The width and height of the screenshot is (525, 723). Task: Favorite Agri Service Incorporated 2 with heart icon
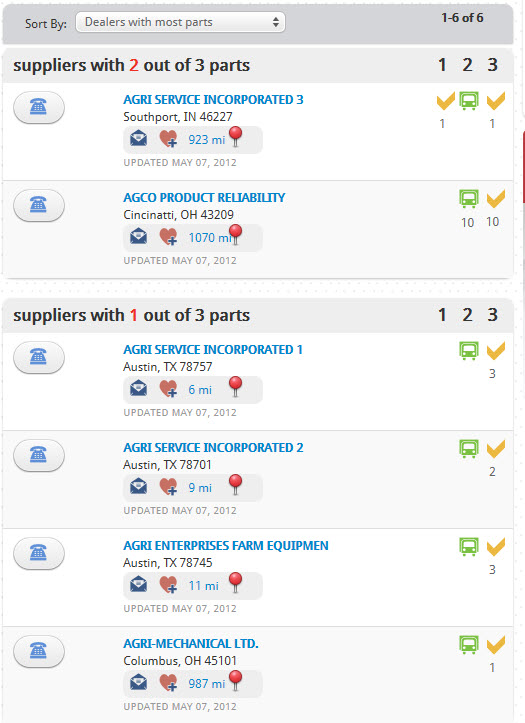click(168, 486)
